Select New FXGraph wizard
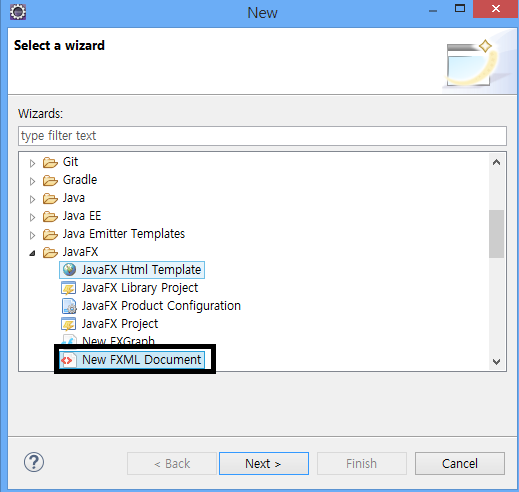The height and width of the screenshot is (492, 519). 118,341
